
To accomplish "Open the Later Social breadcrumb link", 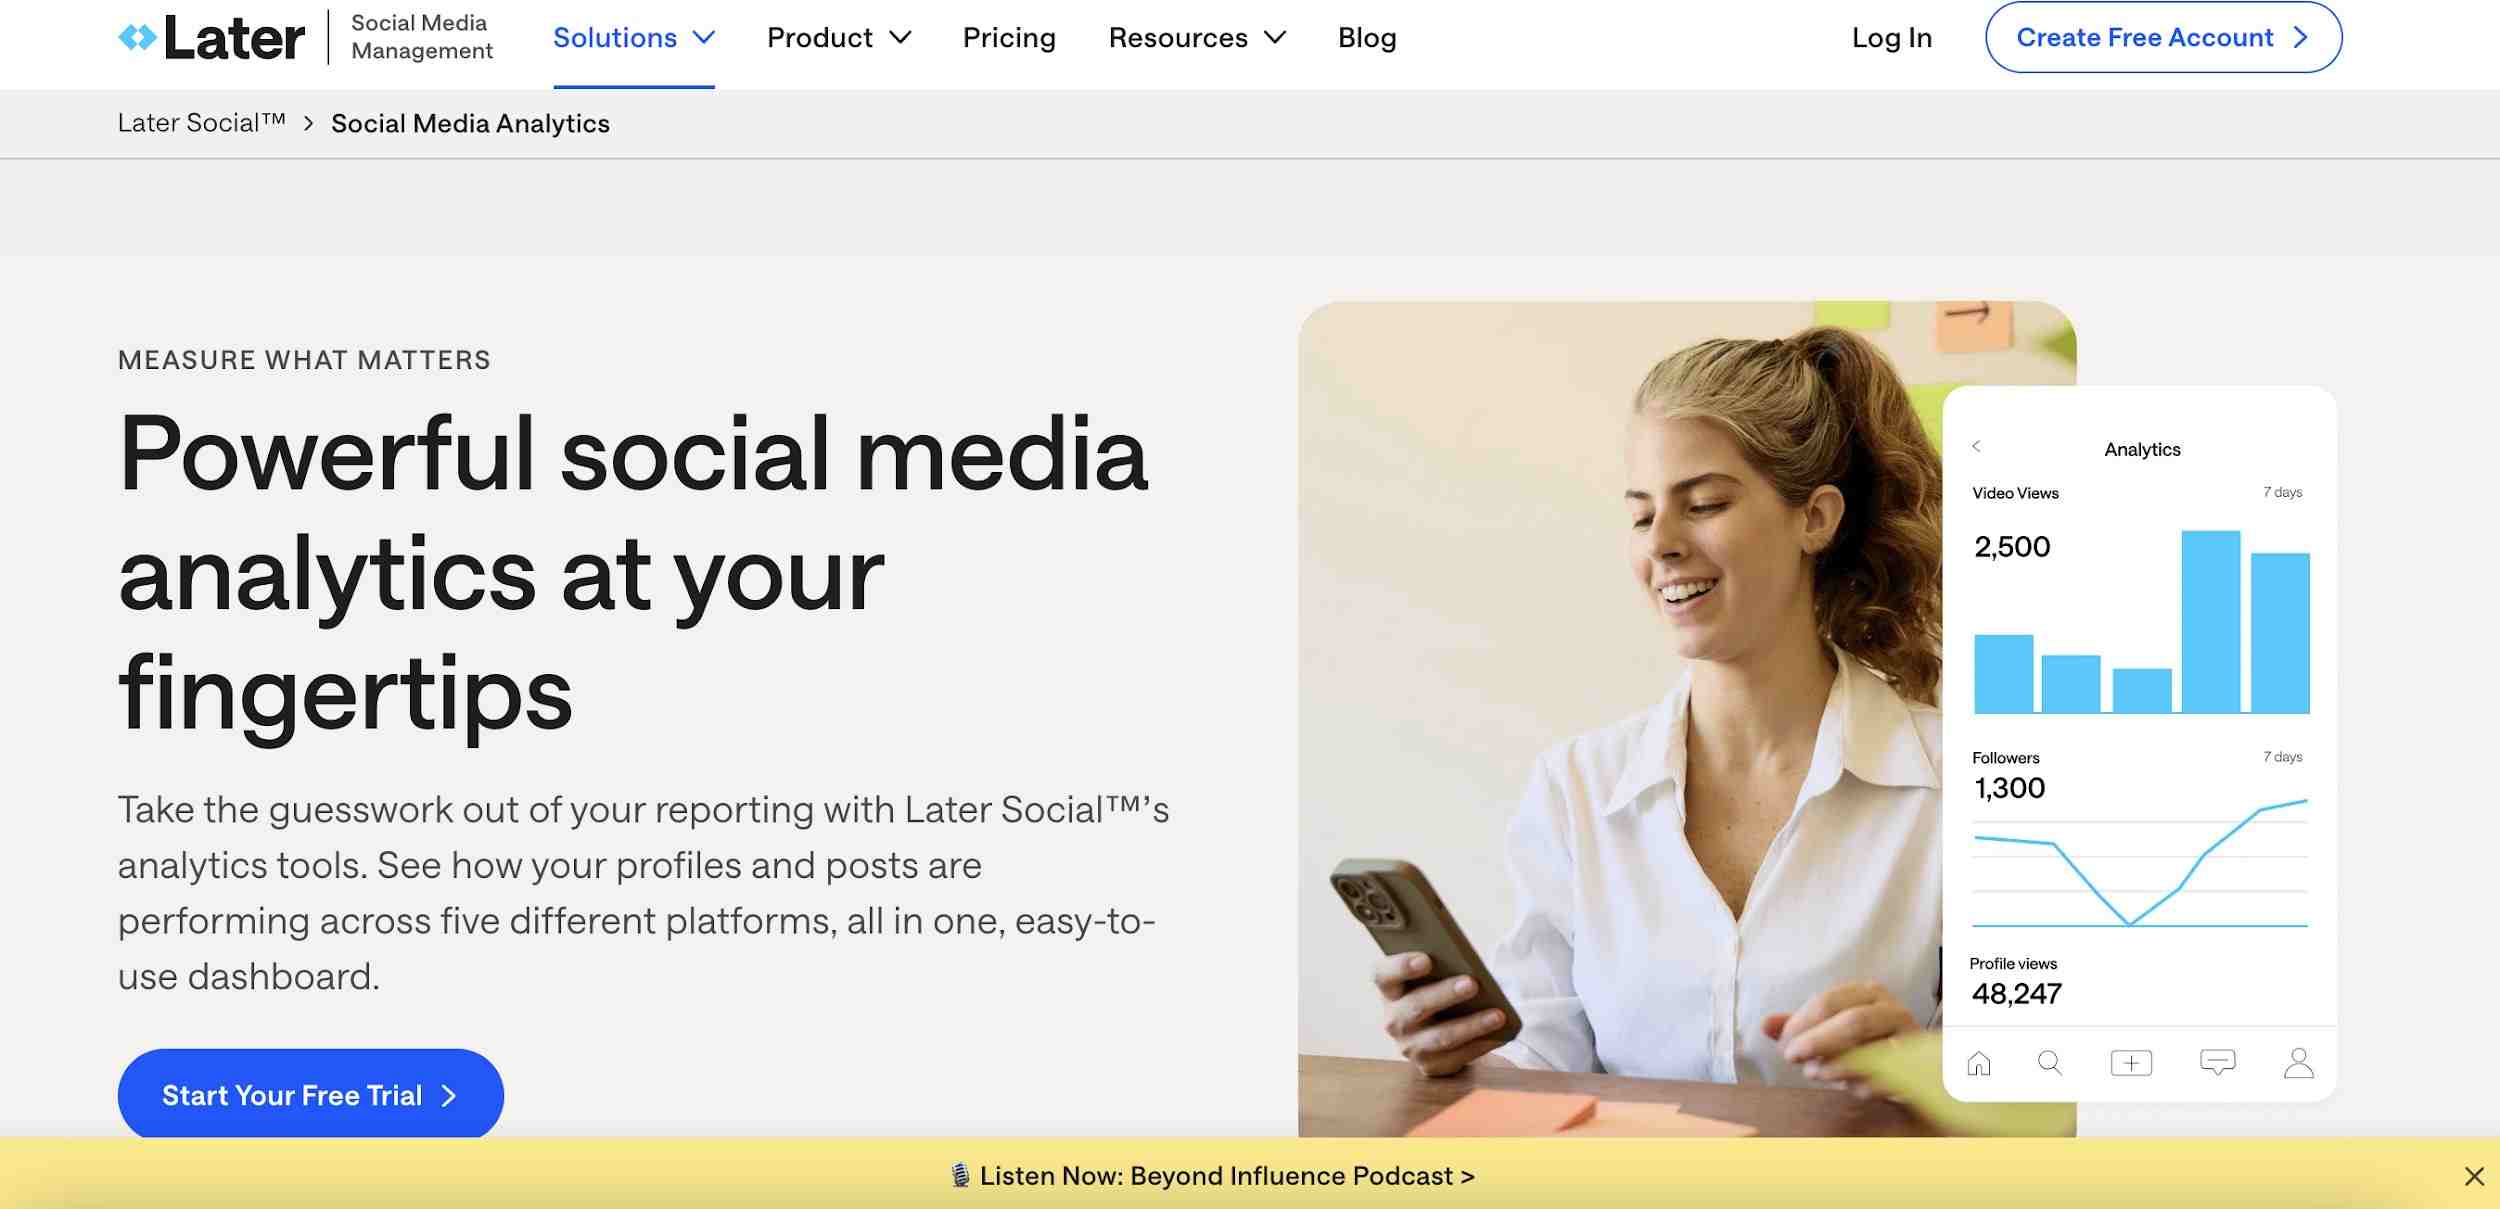I will [201, 123].
